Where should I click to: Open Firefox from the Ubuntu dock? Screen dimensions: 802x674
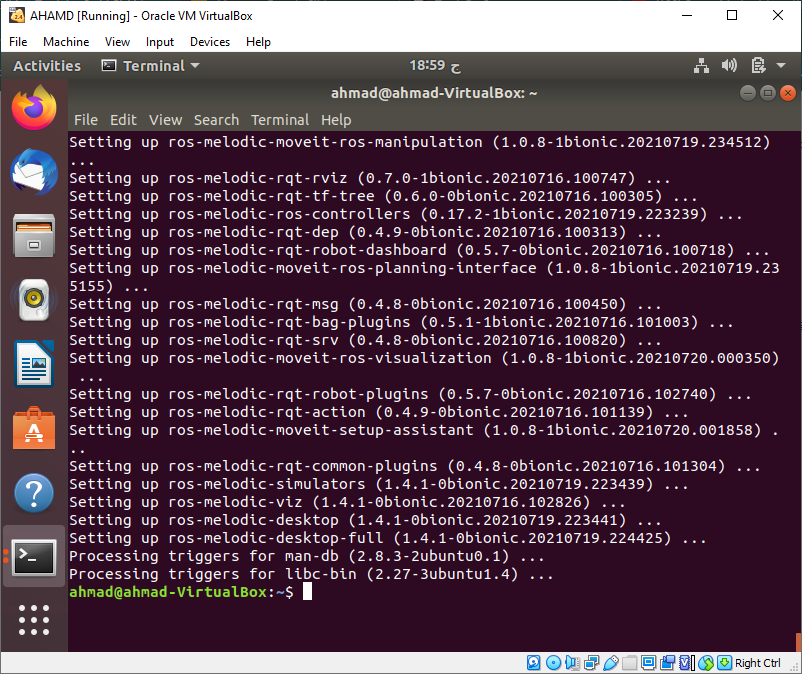[x=34, y=107]
